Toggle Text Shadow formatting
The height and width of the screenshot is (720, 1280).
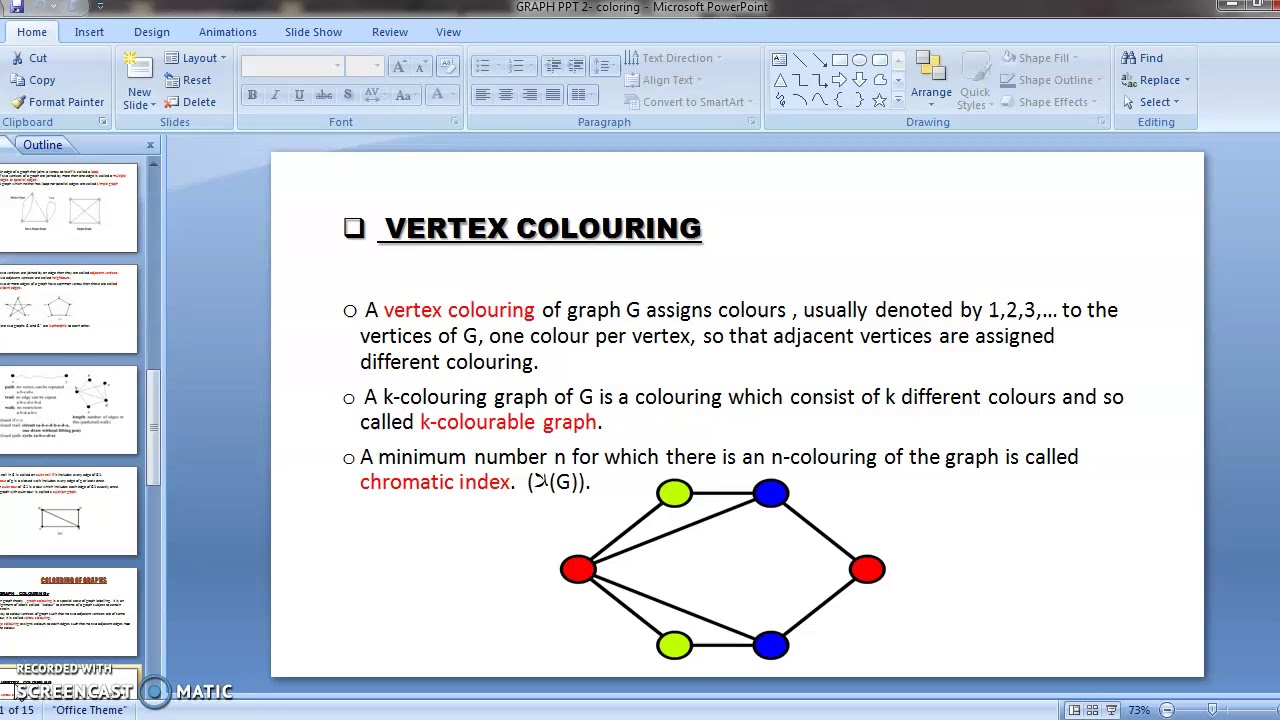pyautogui.click(x=347, y=95)
